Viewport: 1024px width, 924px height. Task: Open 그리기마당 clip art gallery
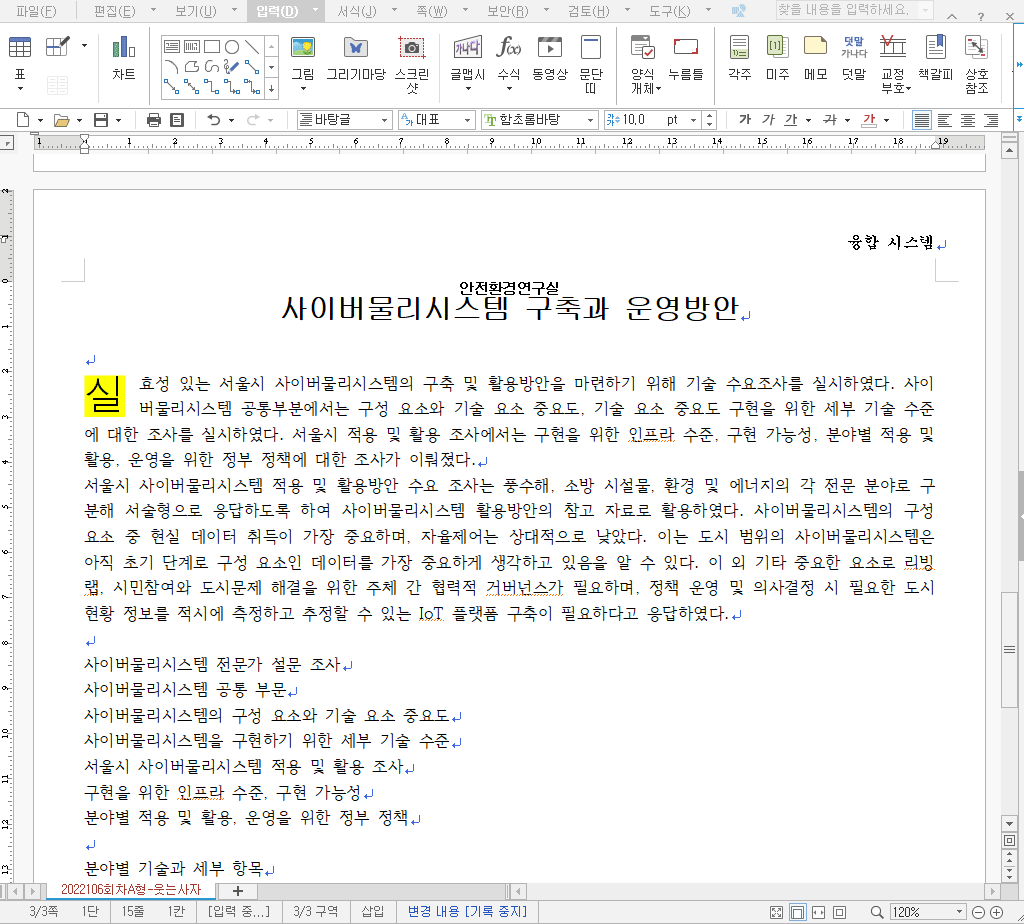[x=356, y=59]
